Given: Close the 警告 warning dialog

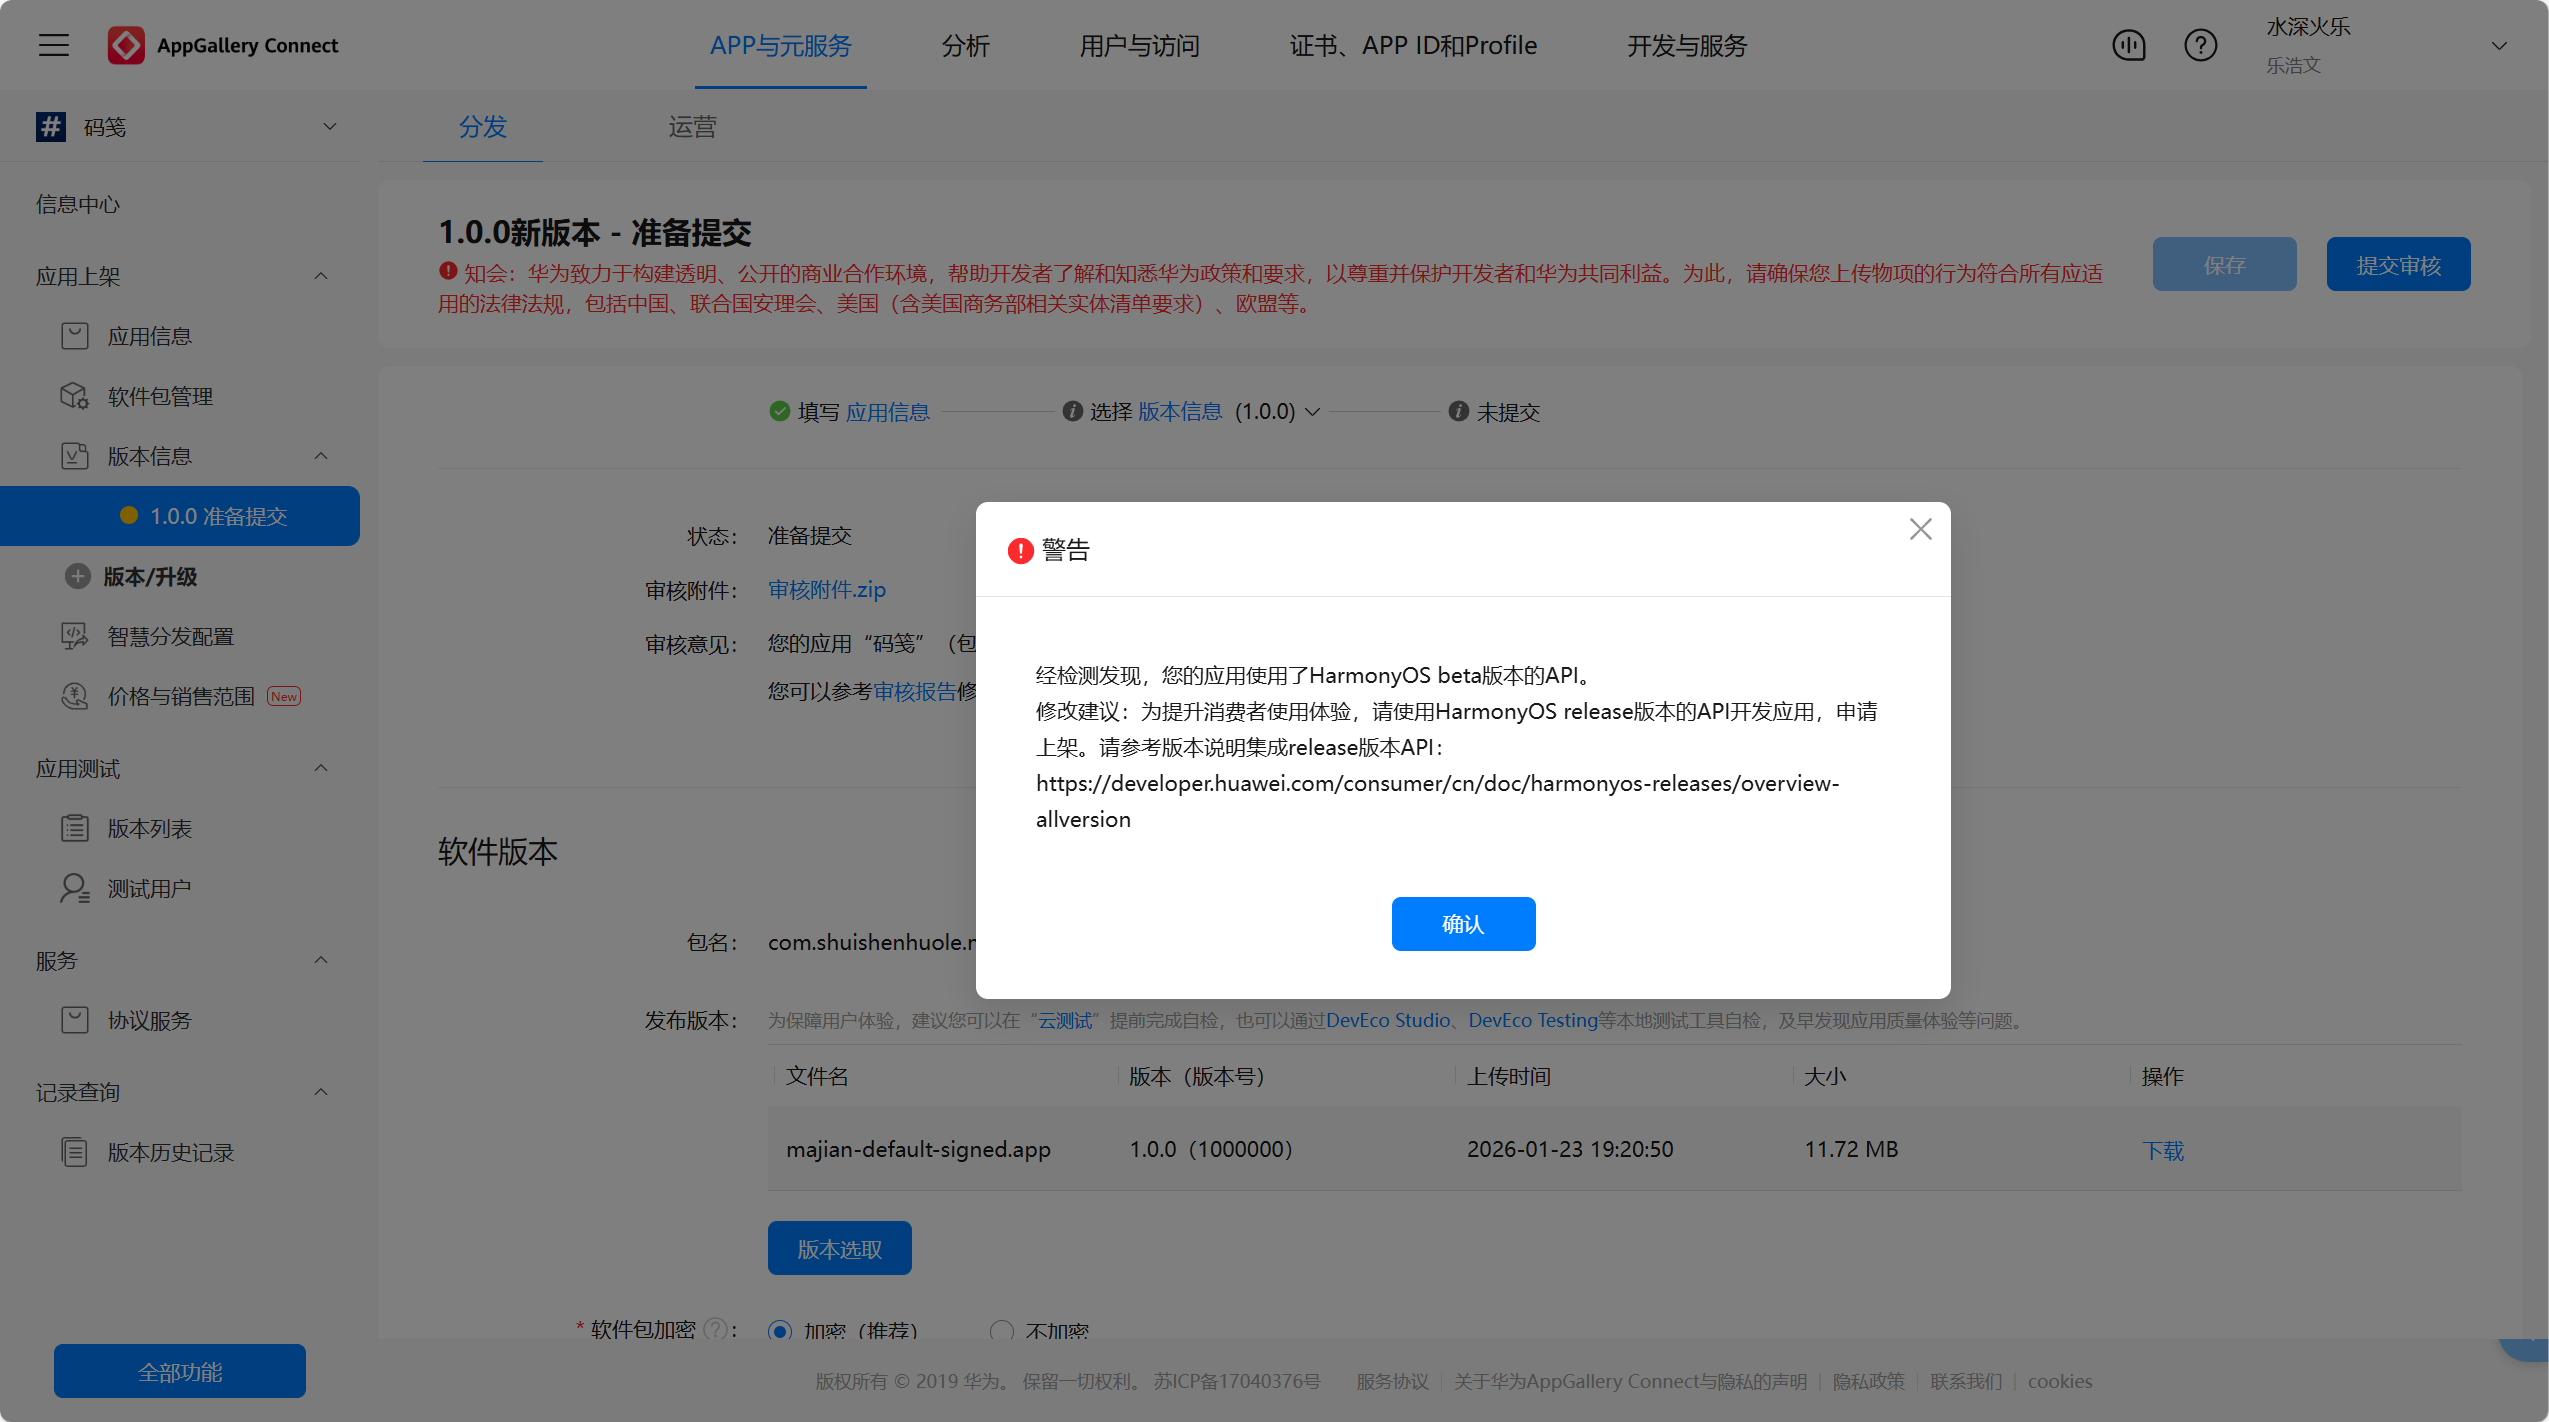Looking at the screenshot, I should click(1920, 529).
